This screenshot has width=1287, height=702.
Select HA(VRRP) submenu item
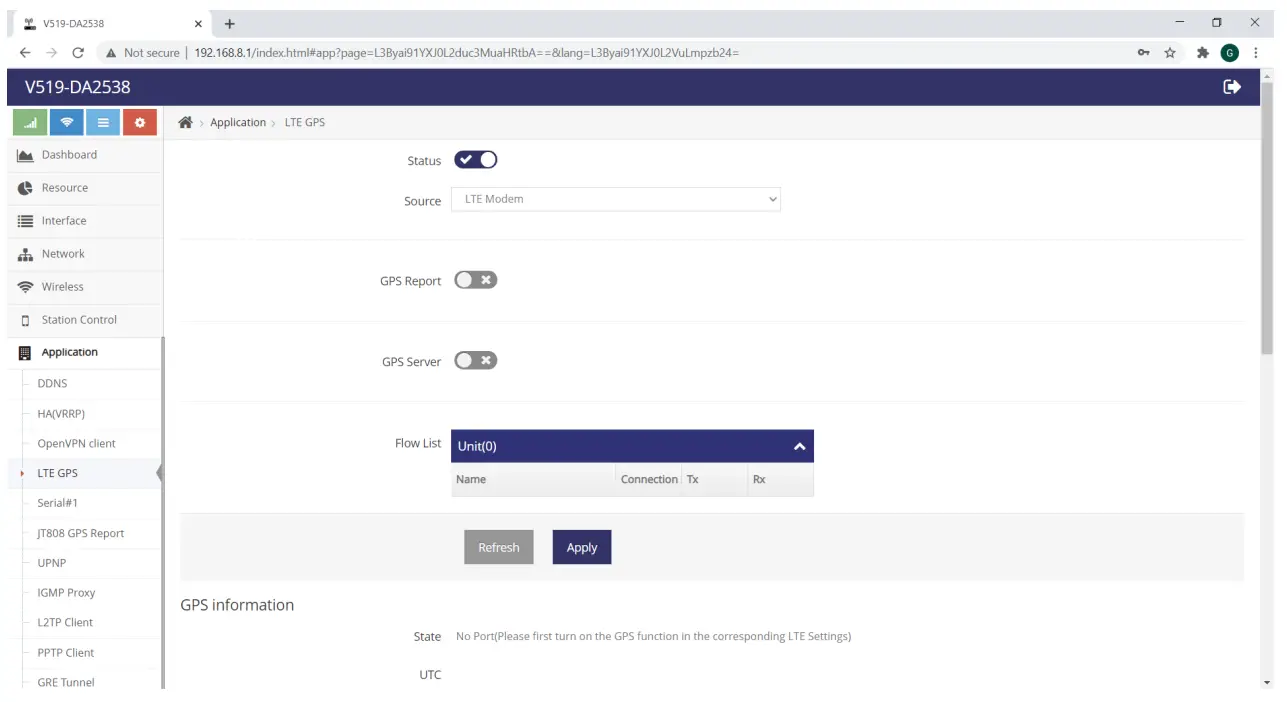coord(60,414)
